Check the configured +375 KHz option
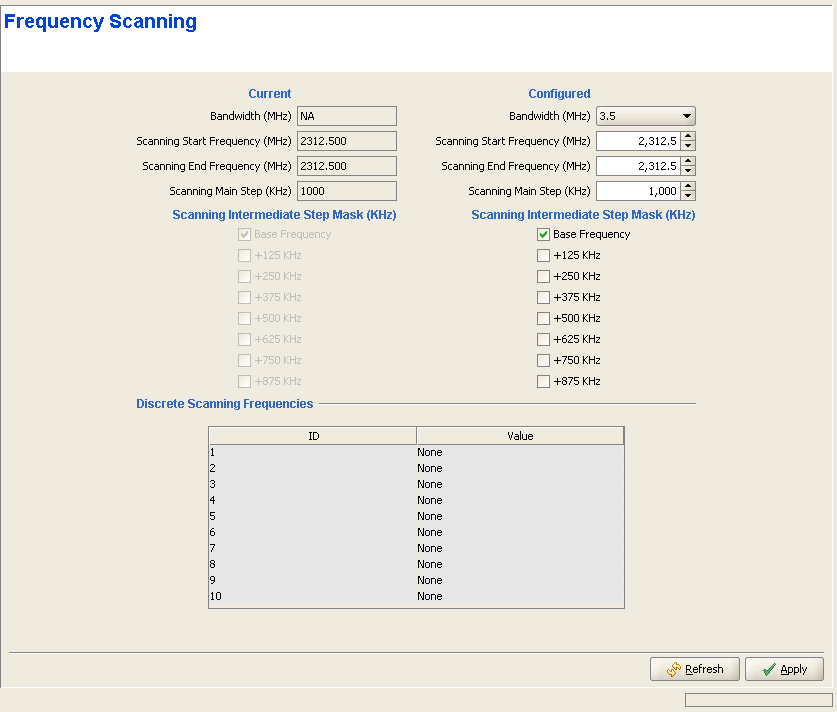This screenshot has width=837, height=712. click(543, 297)
